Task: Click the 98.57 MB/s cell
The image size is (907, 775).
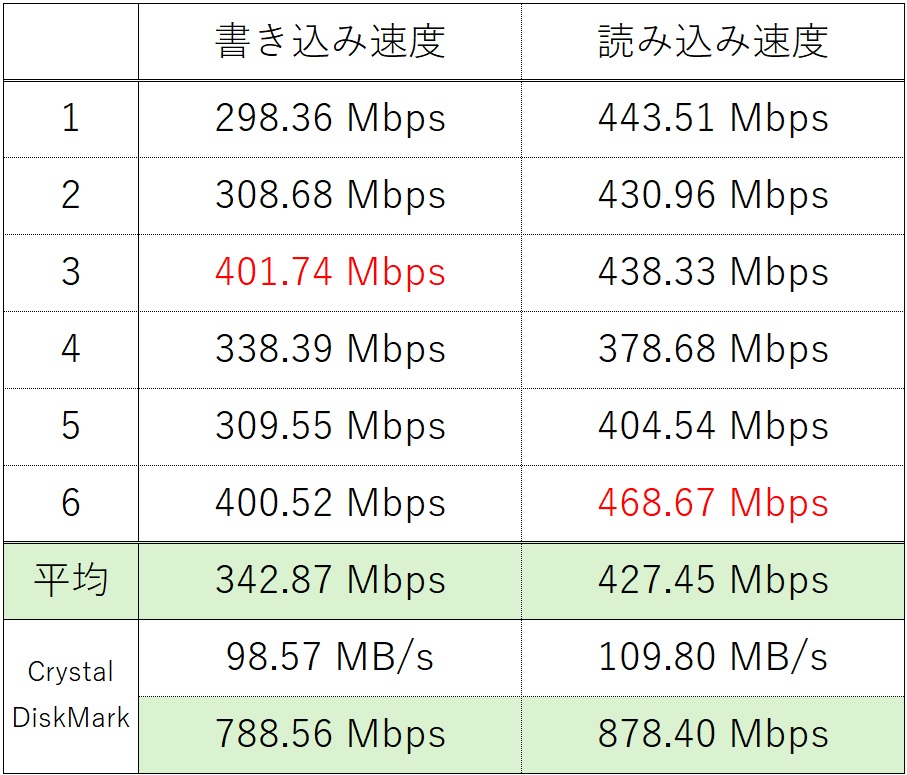Action: pos(330,657)
